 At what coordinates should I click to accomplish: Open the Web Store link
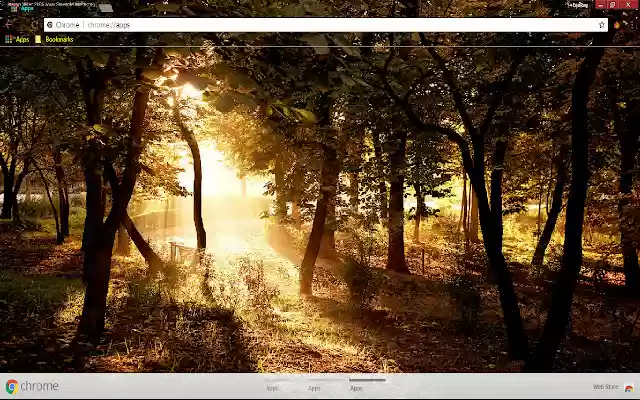pyautogui.click(x=605, y=387)
